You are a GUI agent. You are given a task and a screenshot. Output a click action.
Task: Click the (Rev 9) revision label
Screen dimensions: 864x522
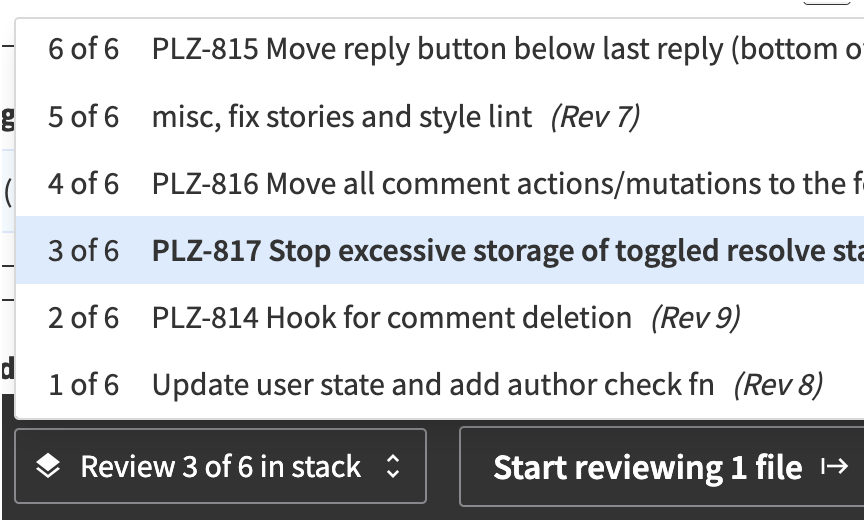pos(696,318)
